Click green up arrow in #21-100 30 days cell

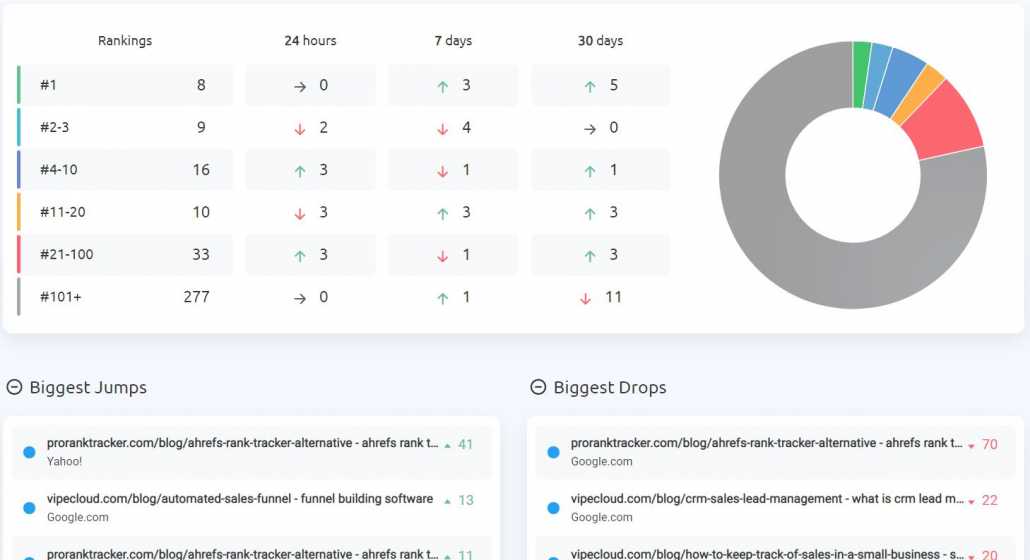tap(590, 255)
